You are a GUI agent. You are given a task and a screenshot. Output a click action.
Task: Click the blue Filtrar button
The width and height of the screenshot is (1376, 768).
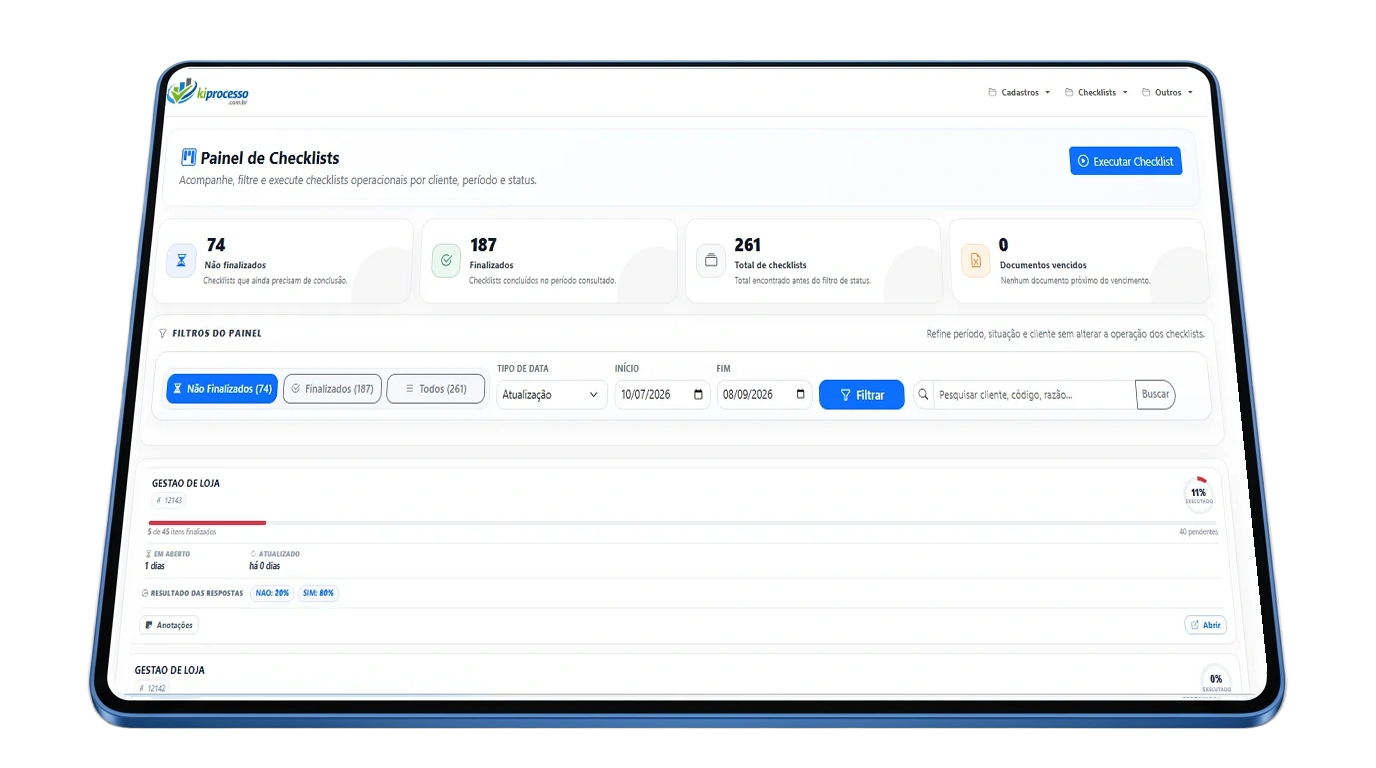pyautogui.click(x=861, y=395)
